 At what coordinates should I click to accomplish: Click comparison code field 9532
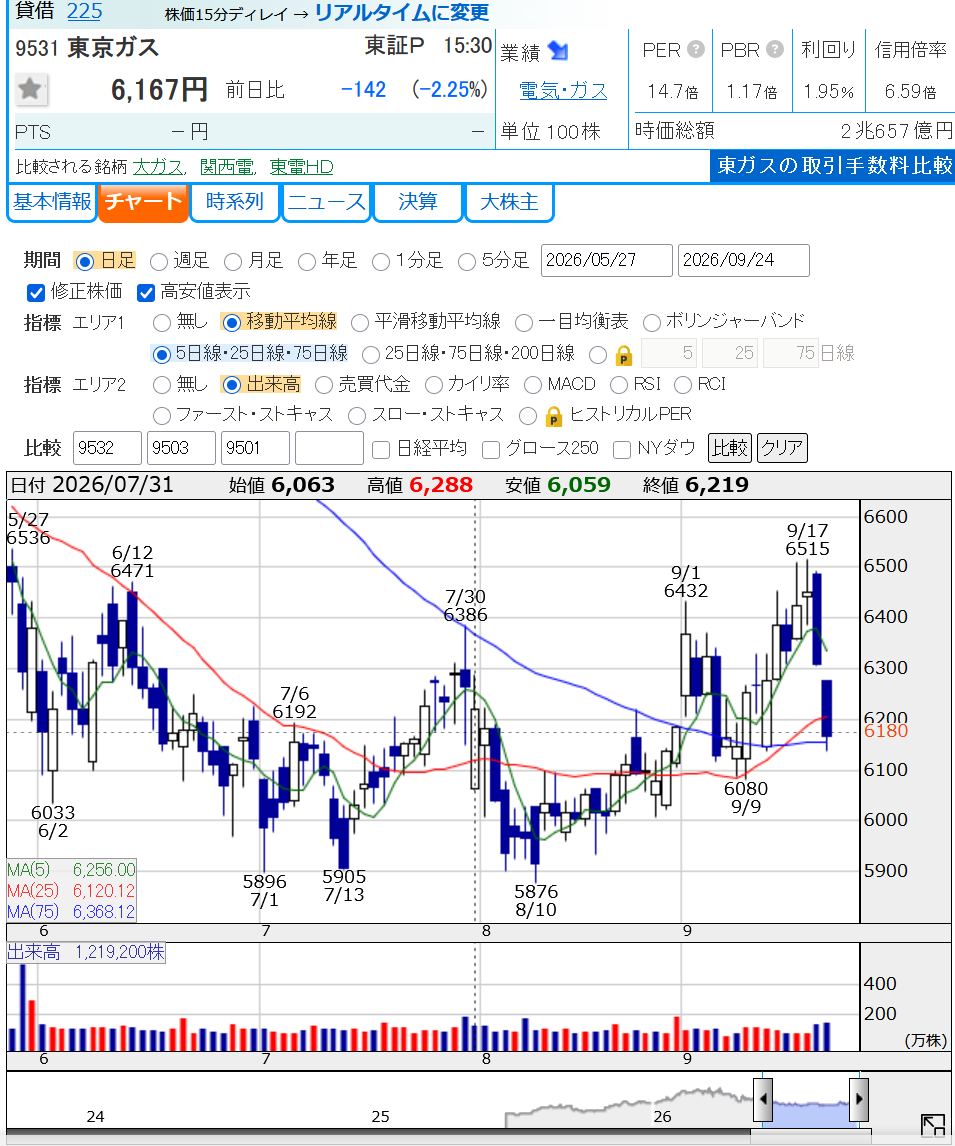[107, 448]
